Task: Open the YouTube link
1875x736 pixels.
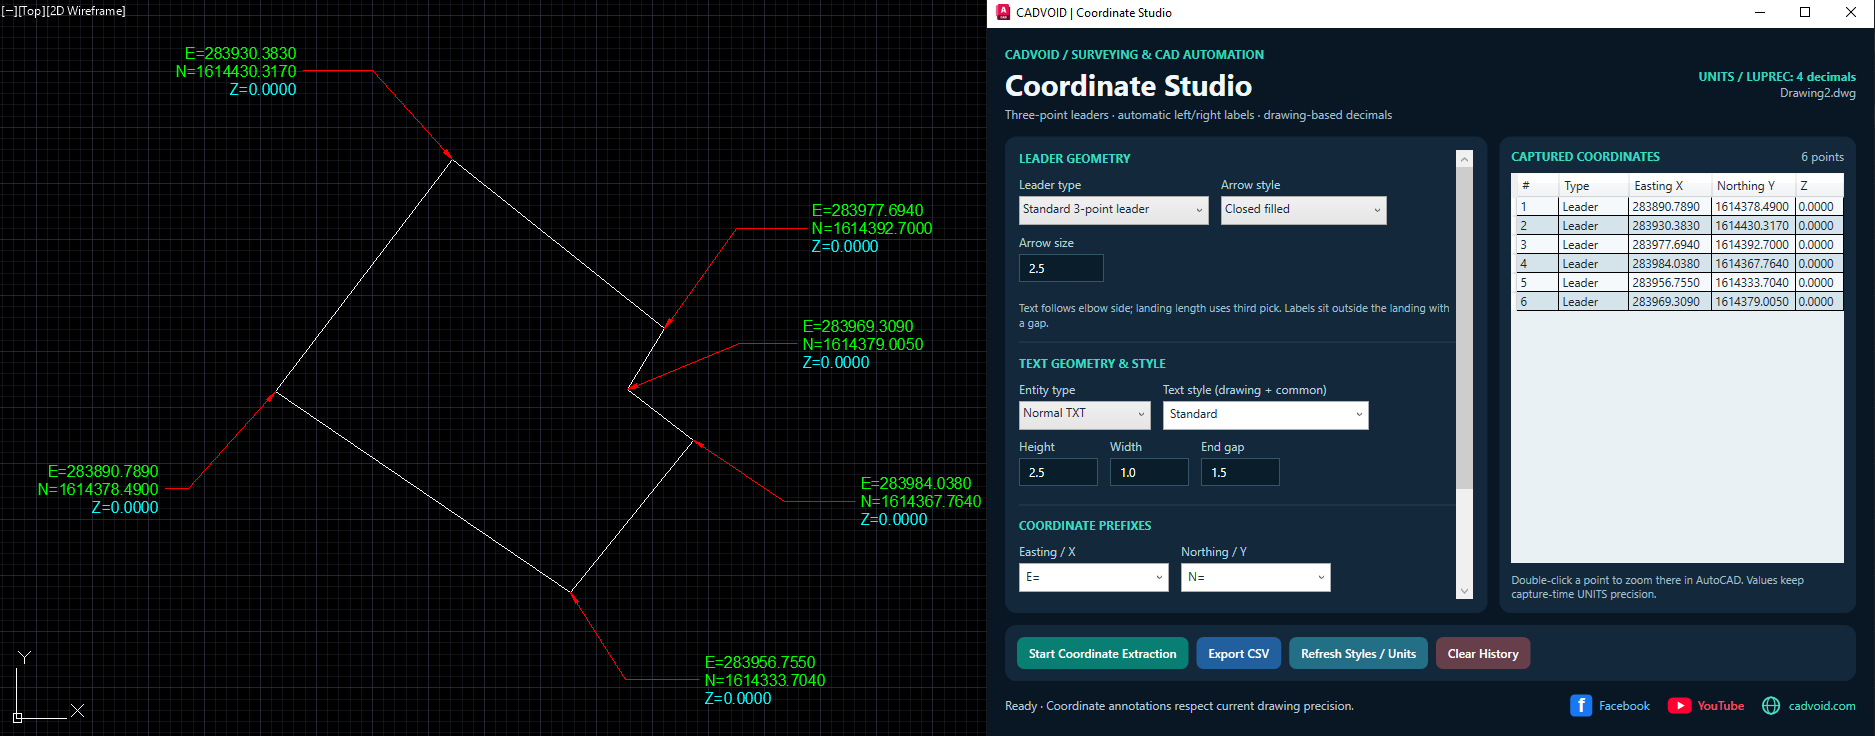Action: pyautogui.click(x=1721, y=706)
